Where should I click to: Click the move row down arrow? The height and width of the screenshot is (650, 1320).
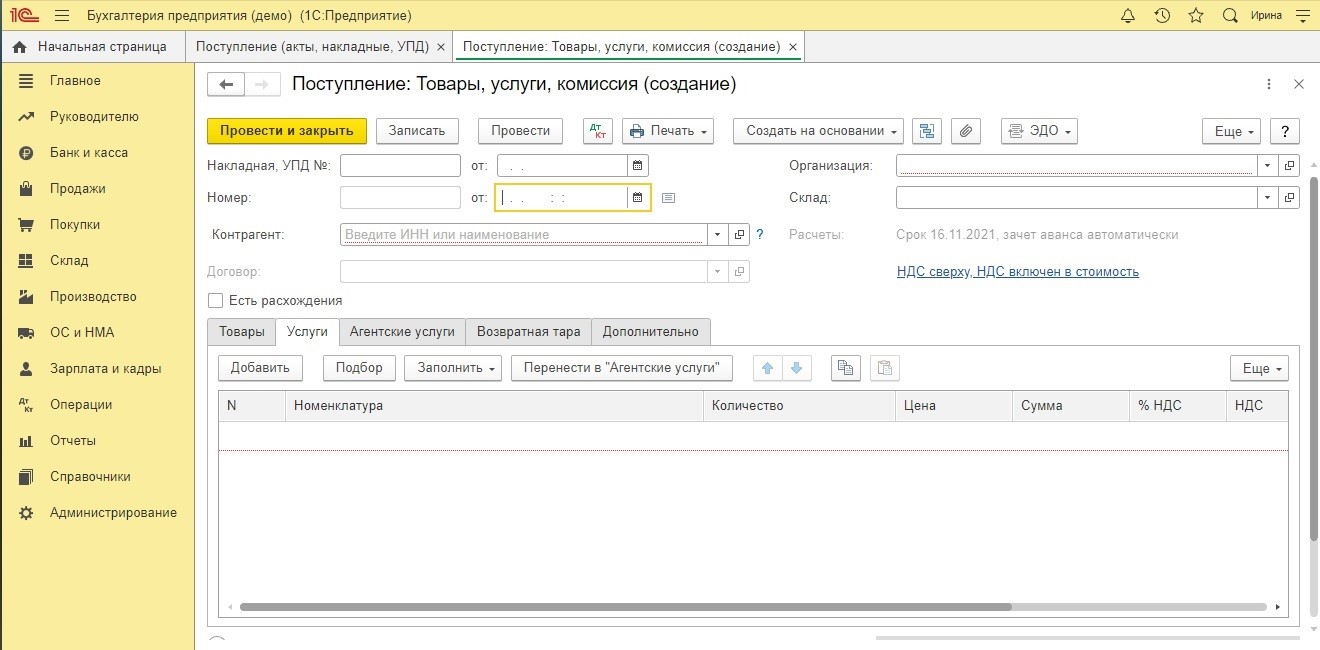[796, 368]
